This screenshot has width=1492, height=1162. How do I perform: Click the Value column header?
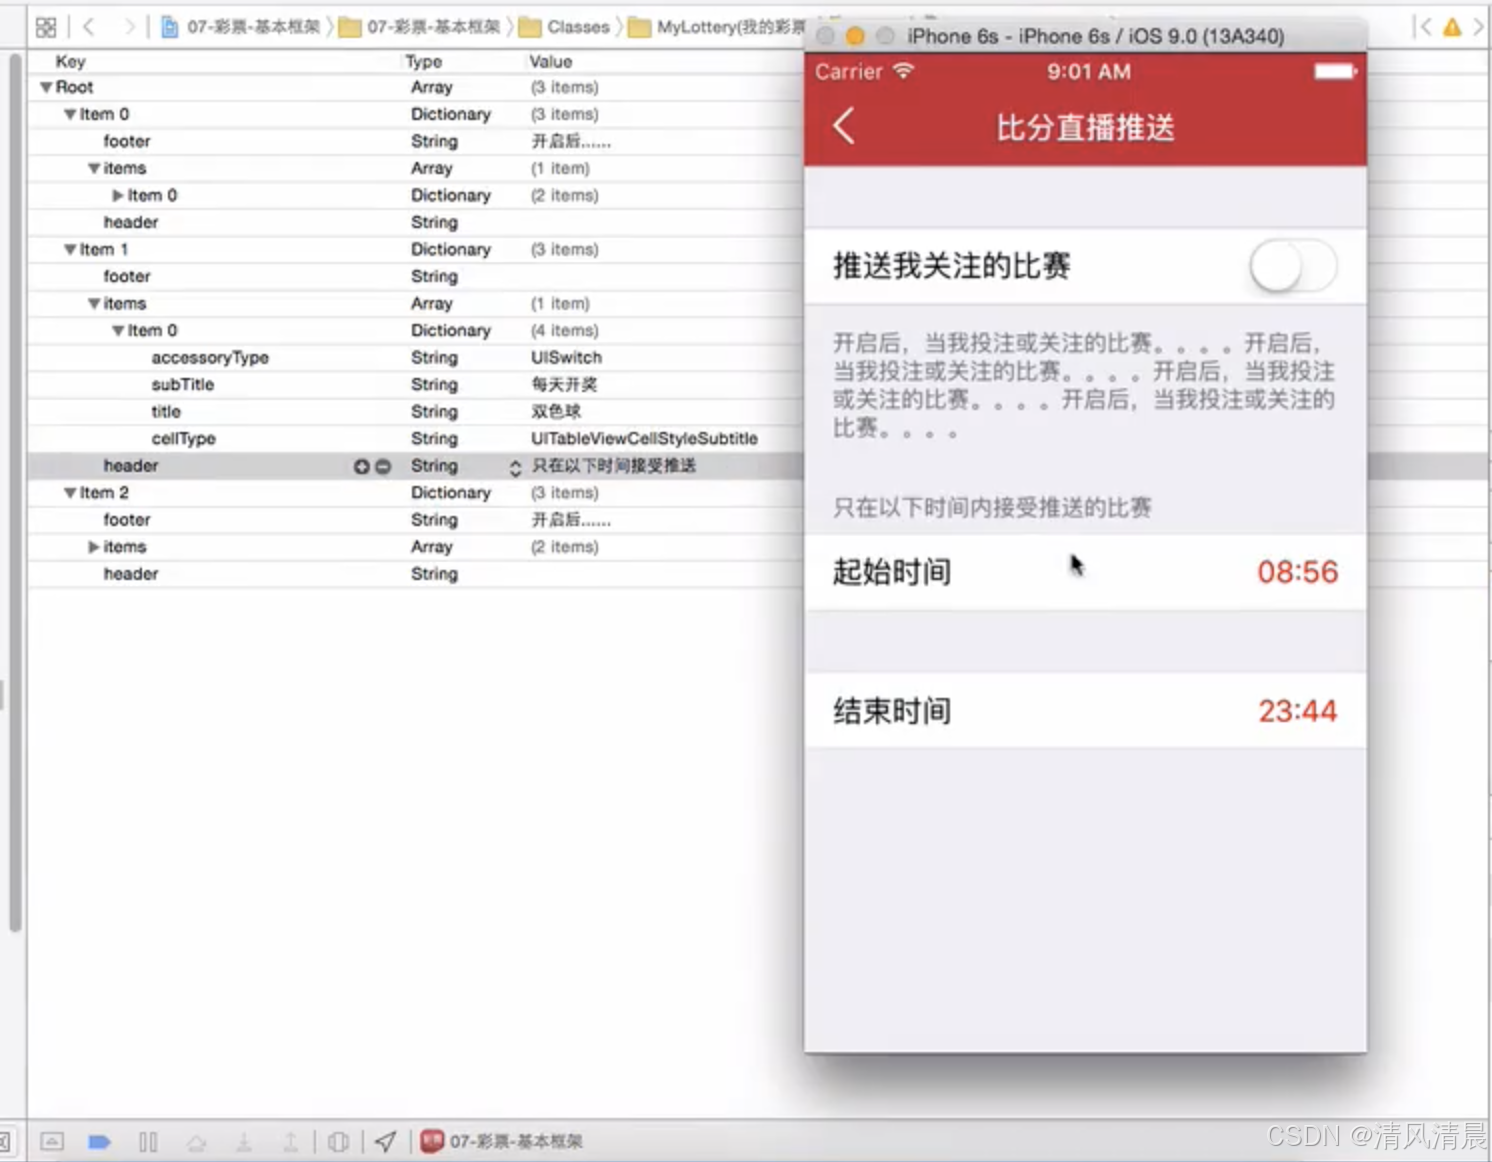coord(550,61)
